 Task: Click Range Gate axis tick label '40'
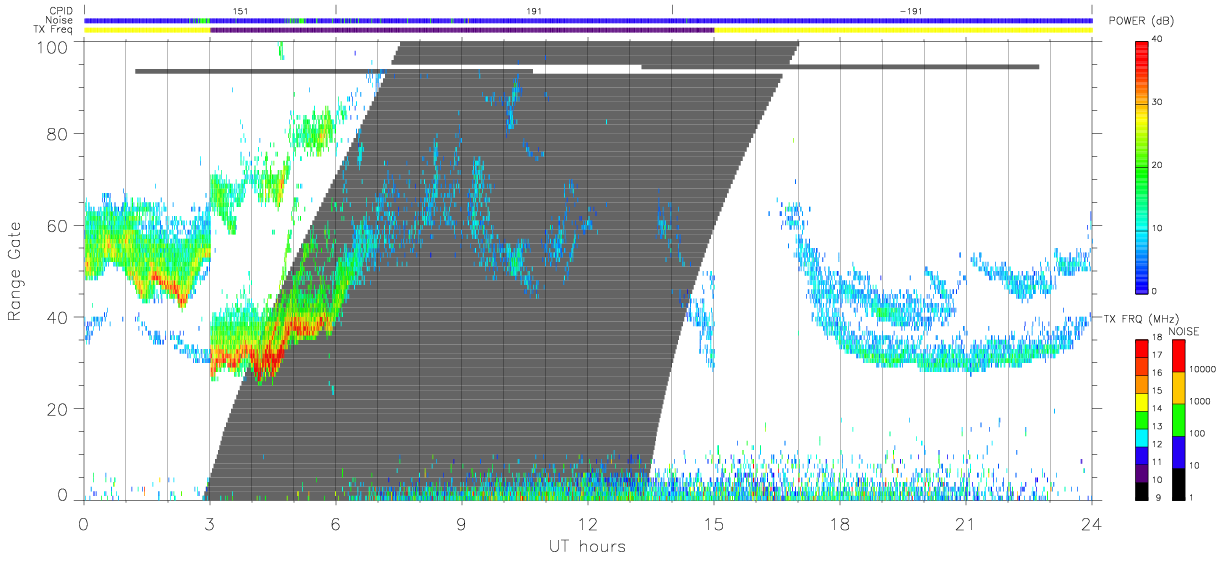(x=59, y=317)
